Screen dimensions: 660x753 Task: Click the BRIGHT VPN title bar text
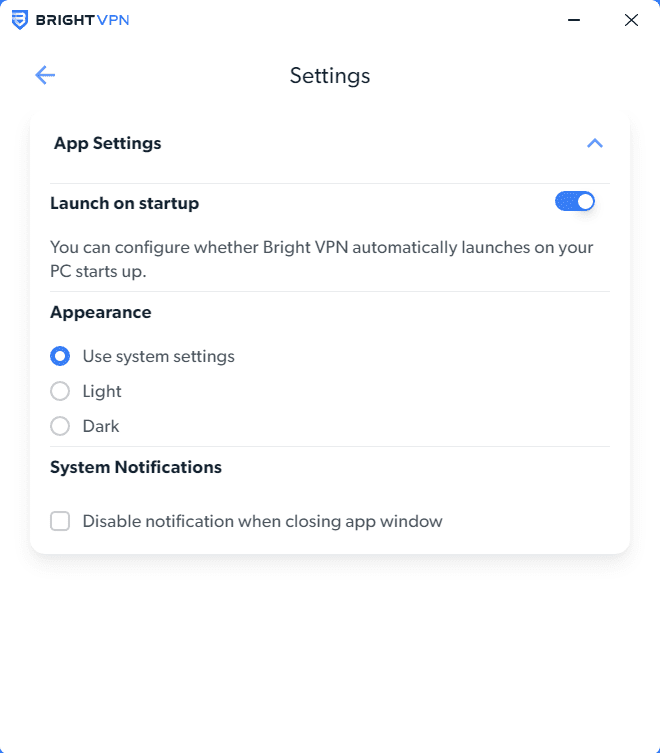(82, 20)
